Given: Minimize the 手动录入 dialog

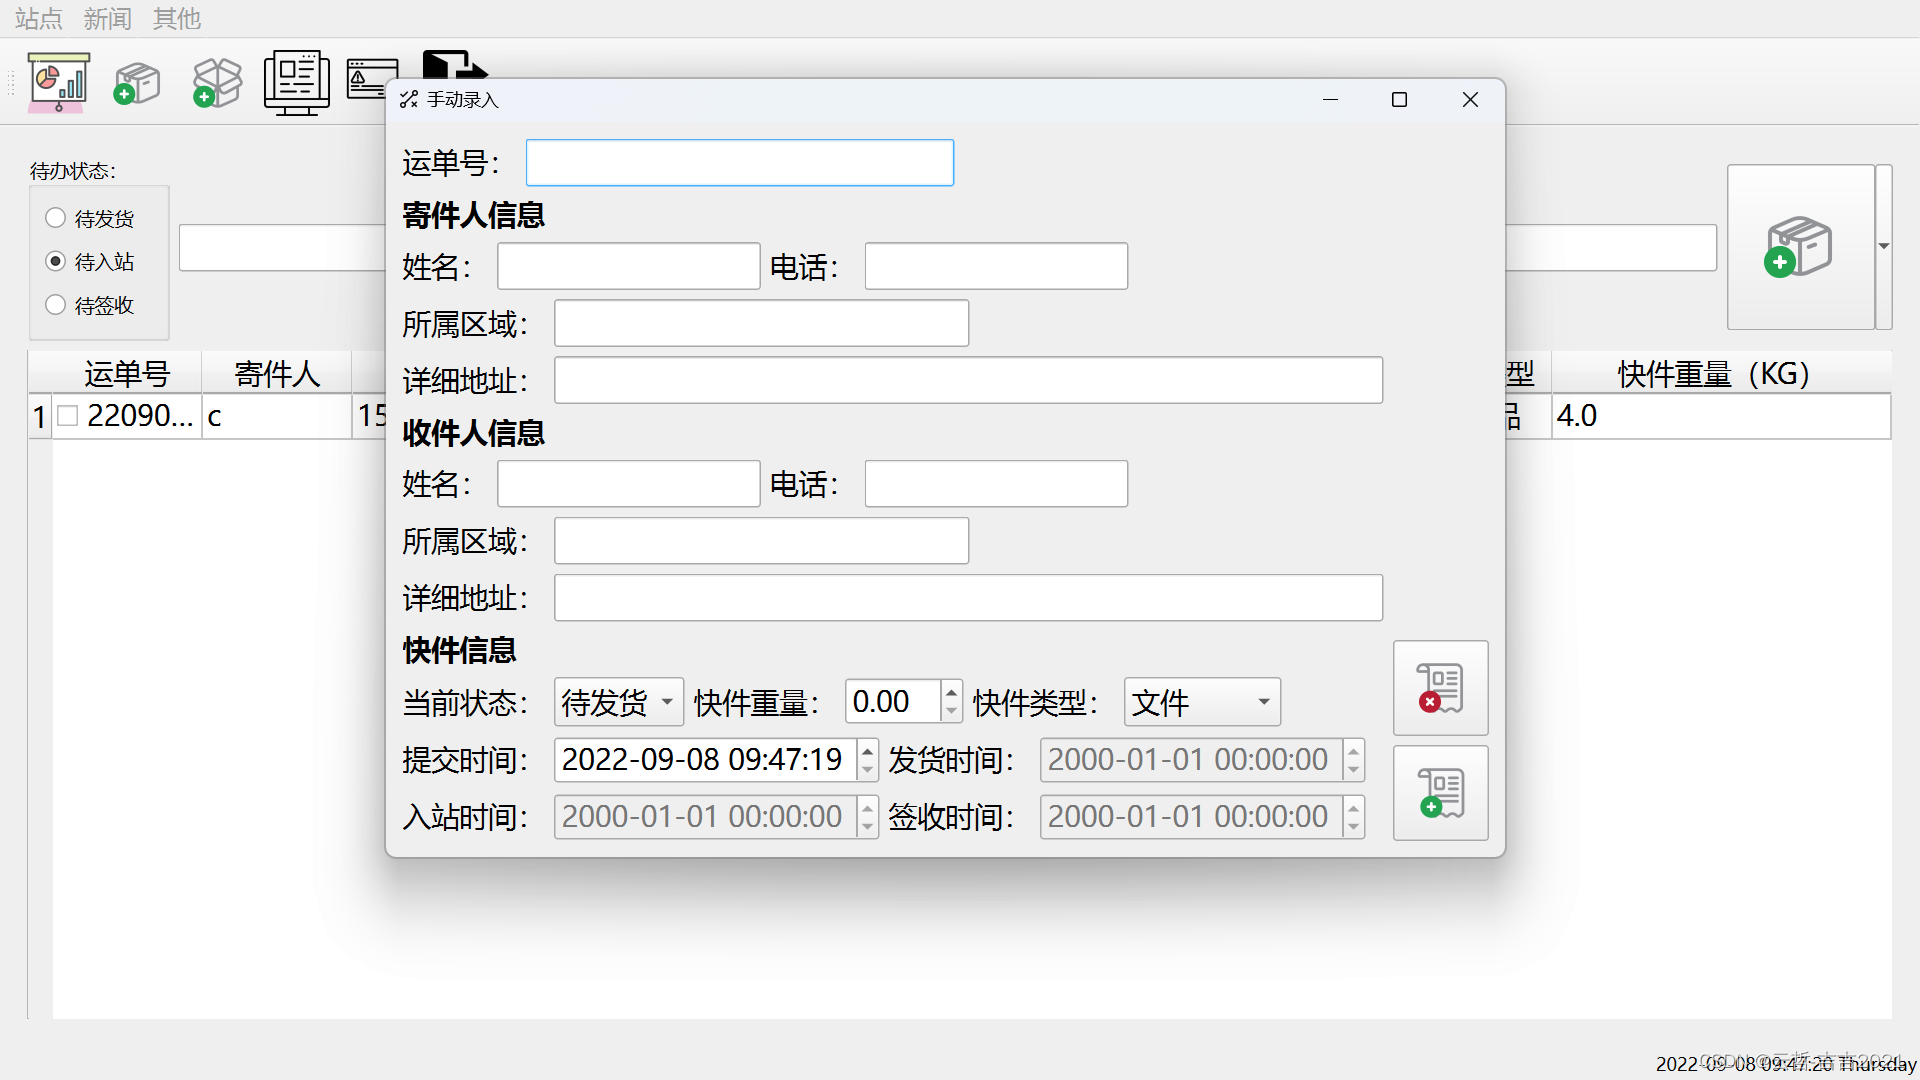Looking at the screenshot, I should 1330,99.
